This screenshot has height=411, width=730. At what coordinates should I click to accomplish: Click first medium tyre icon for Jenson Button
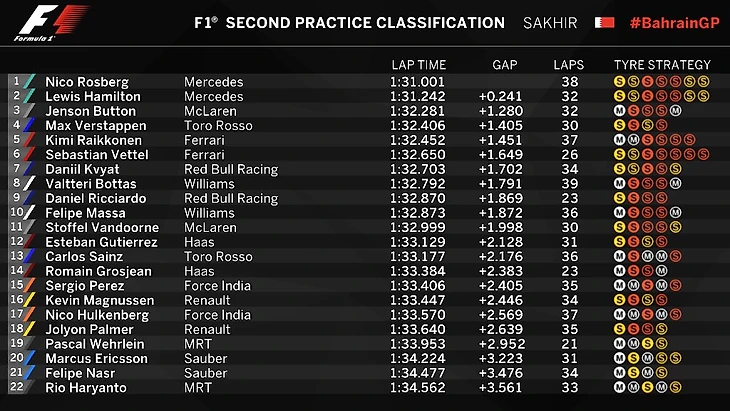[x=620, y=110]
